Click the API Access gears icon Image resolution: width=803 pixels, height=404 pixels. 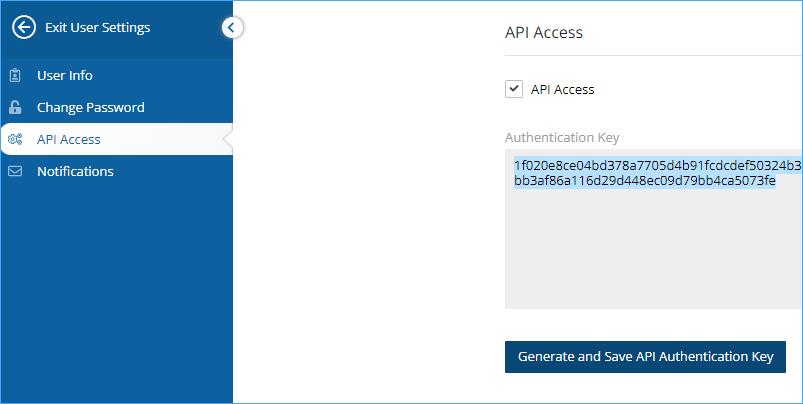(15, 139)
